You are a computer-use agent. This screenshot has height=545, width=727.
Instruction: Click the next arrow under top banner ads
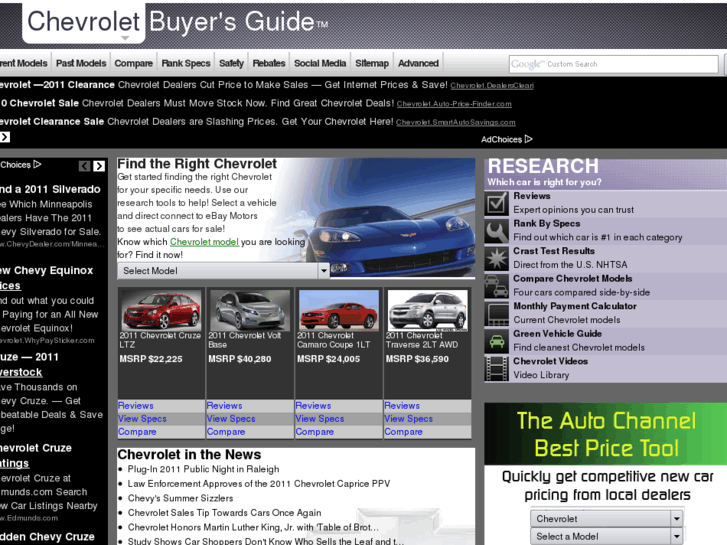pos(5,137)
